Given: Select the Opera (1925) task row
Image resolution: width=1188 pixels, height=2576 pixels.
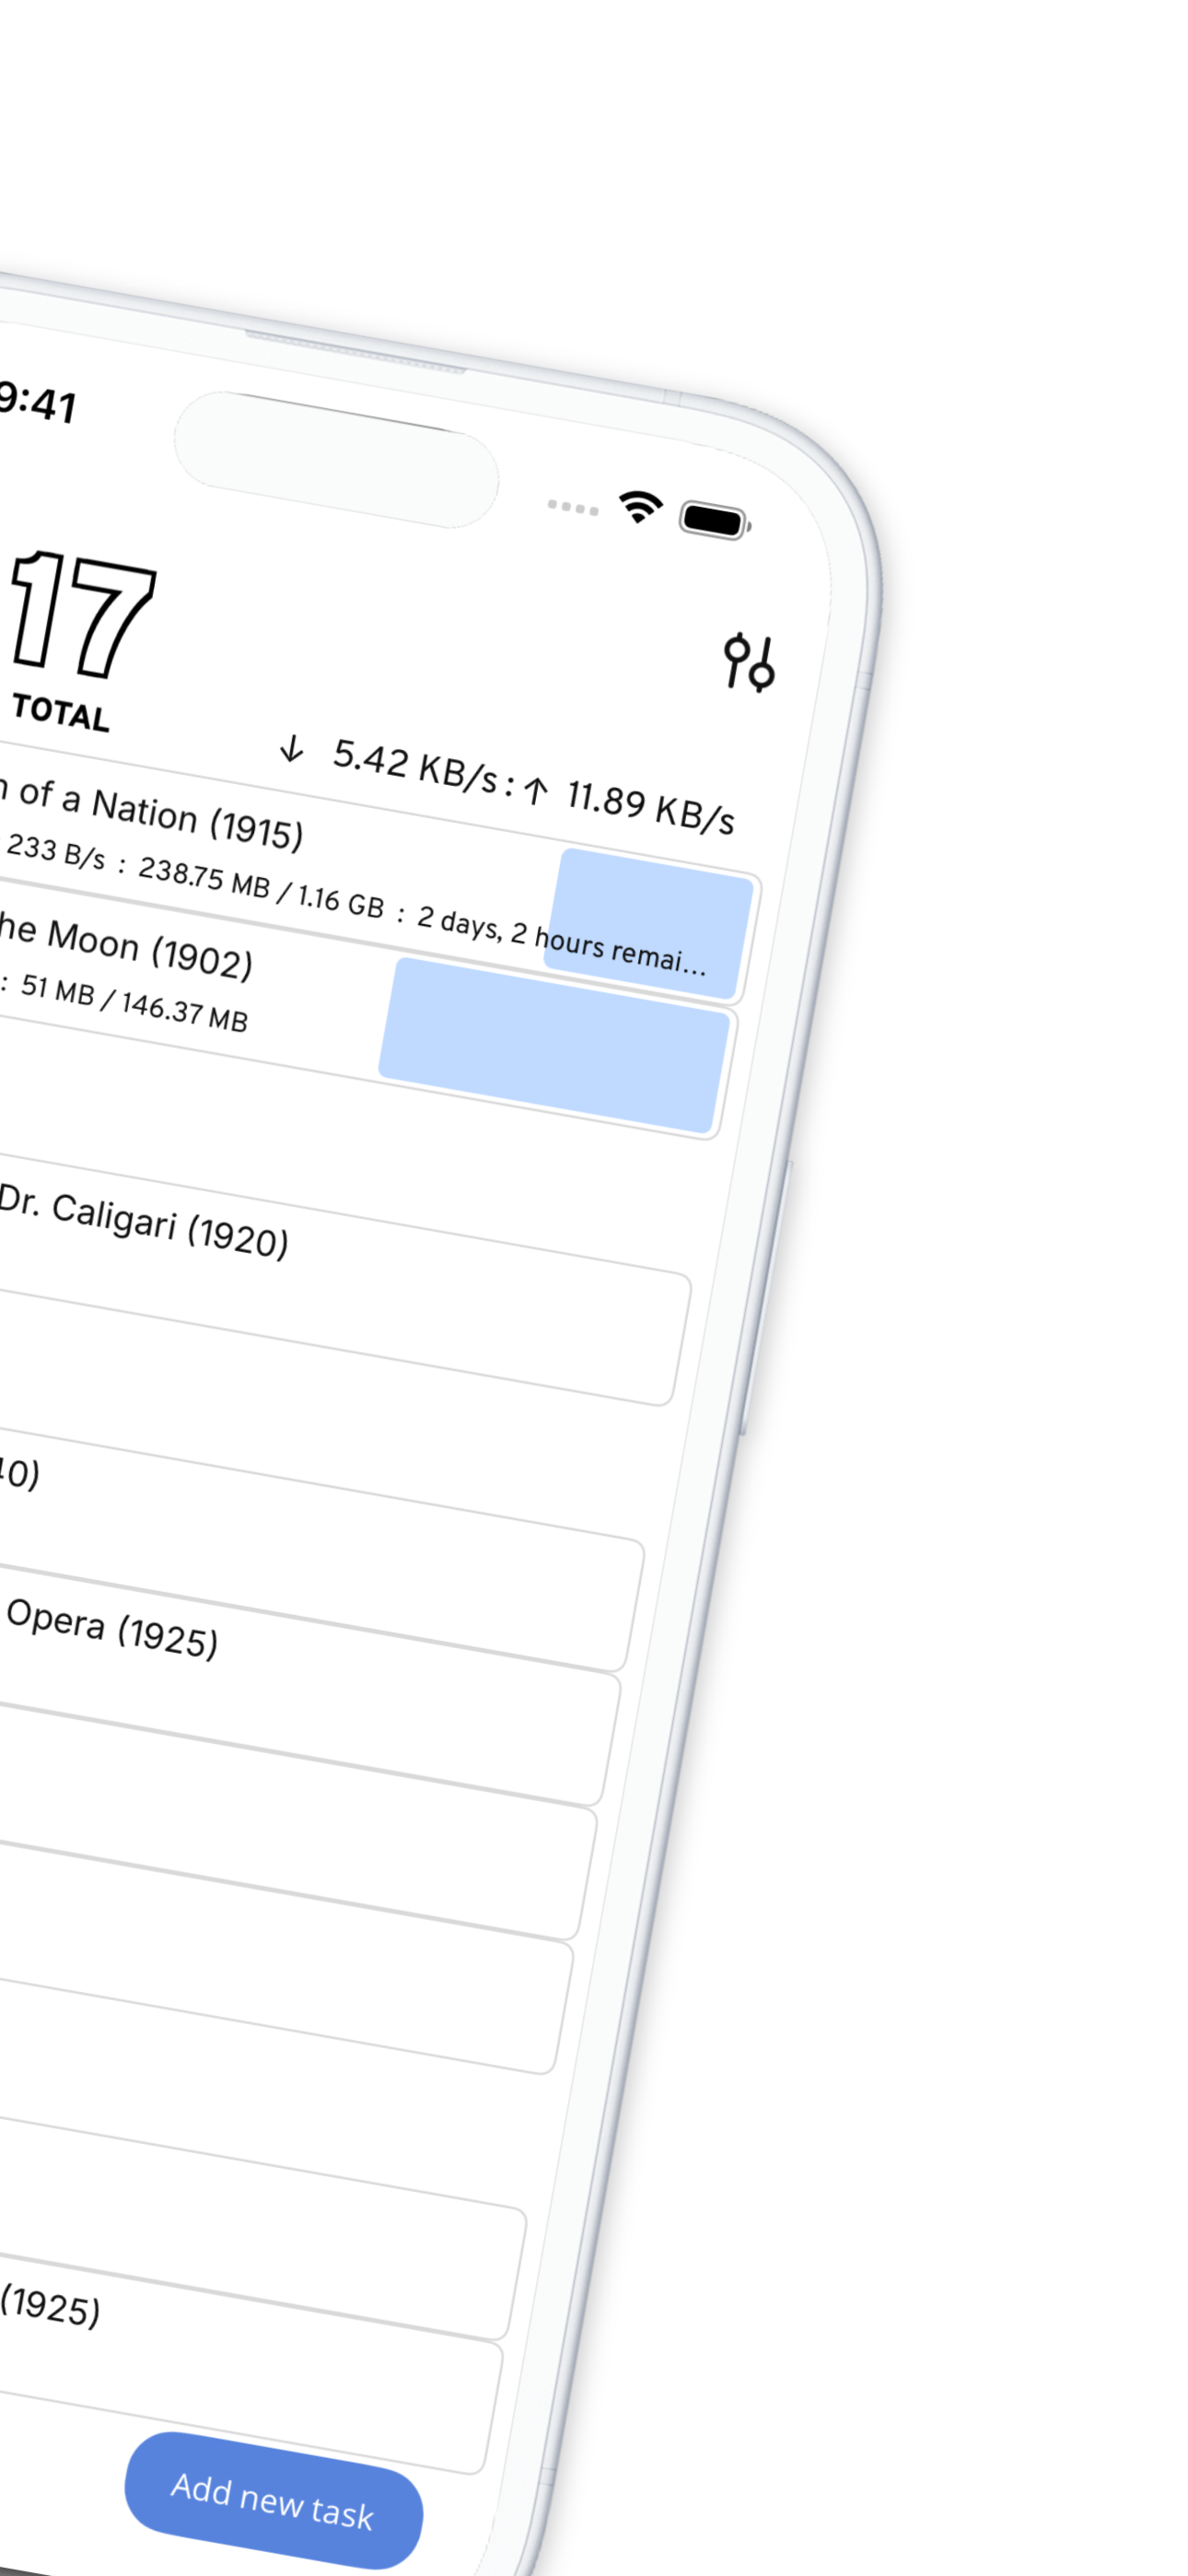Looking at the screenshot, I should pyautogui.click(x=300, y=1680).
